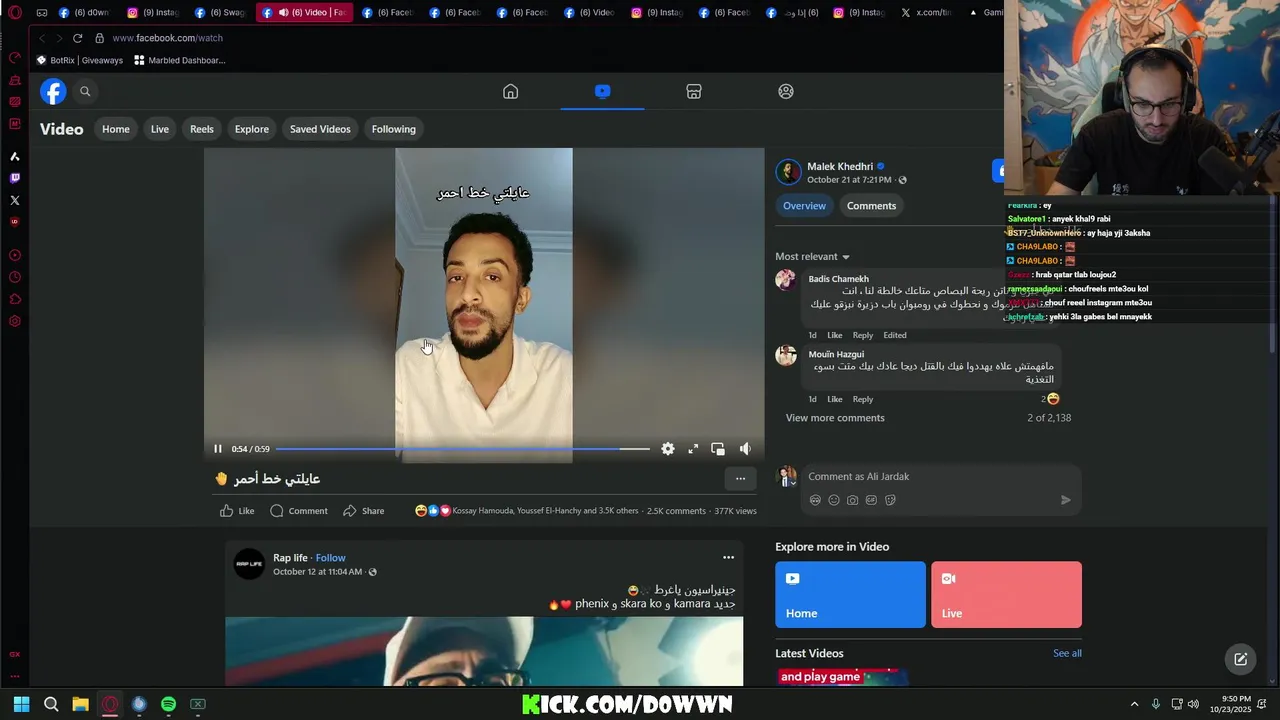Select the Reels chip
Viewport: 1280px width, 720px height.
(202, 129)
